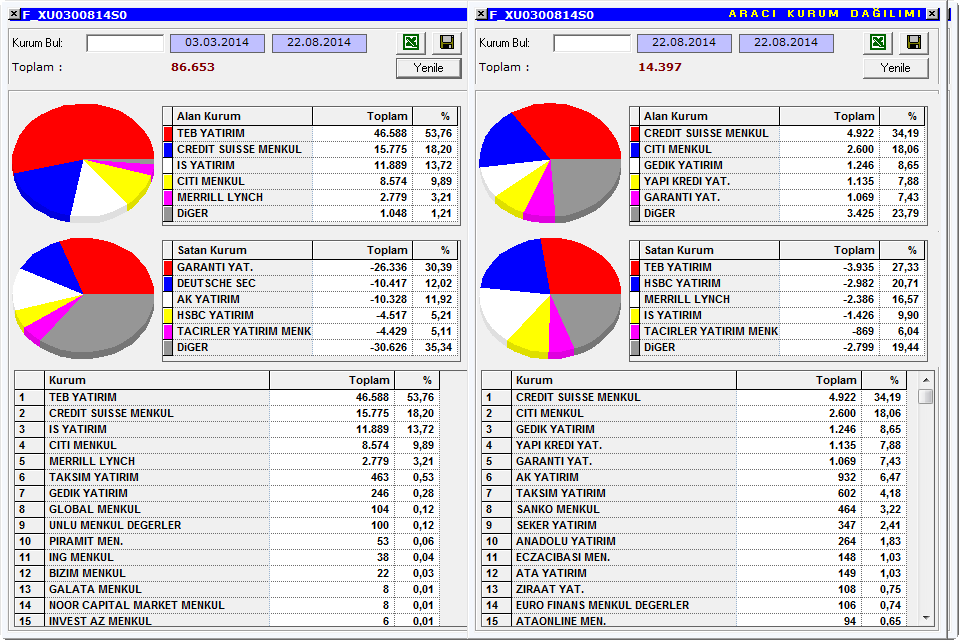959x640 pixels.
Task: Refresh right panel using Yenile
Action: [895, 68]
